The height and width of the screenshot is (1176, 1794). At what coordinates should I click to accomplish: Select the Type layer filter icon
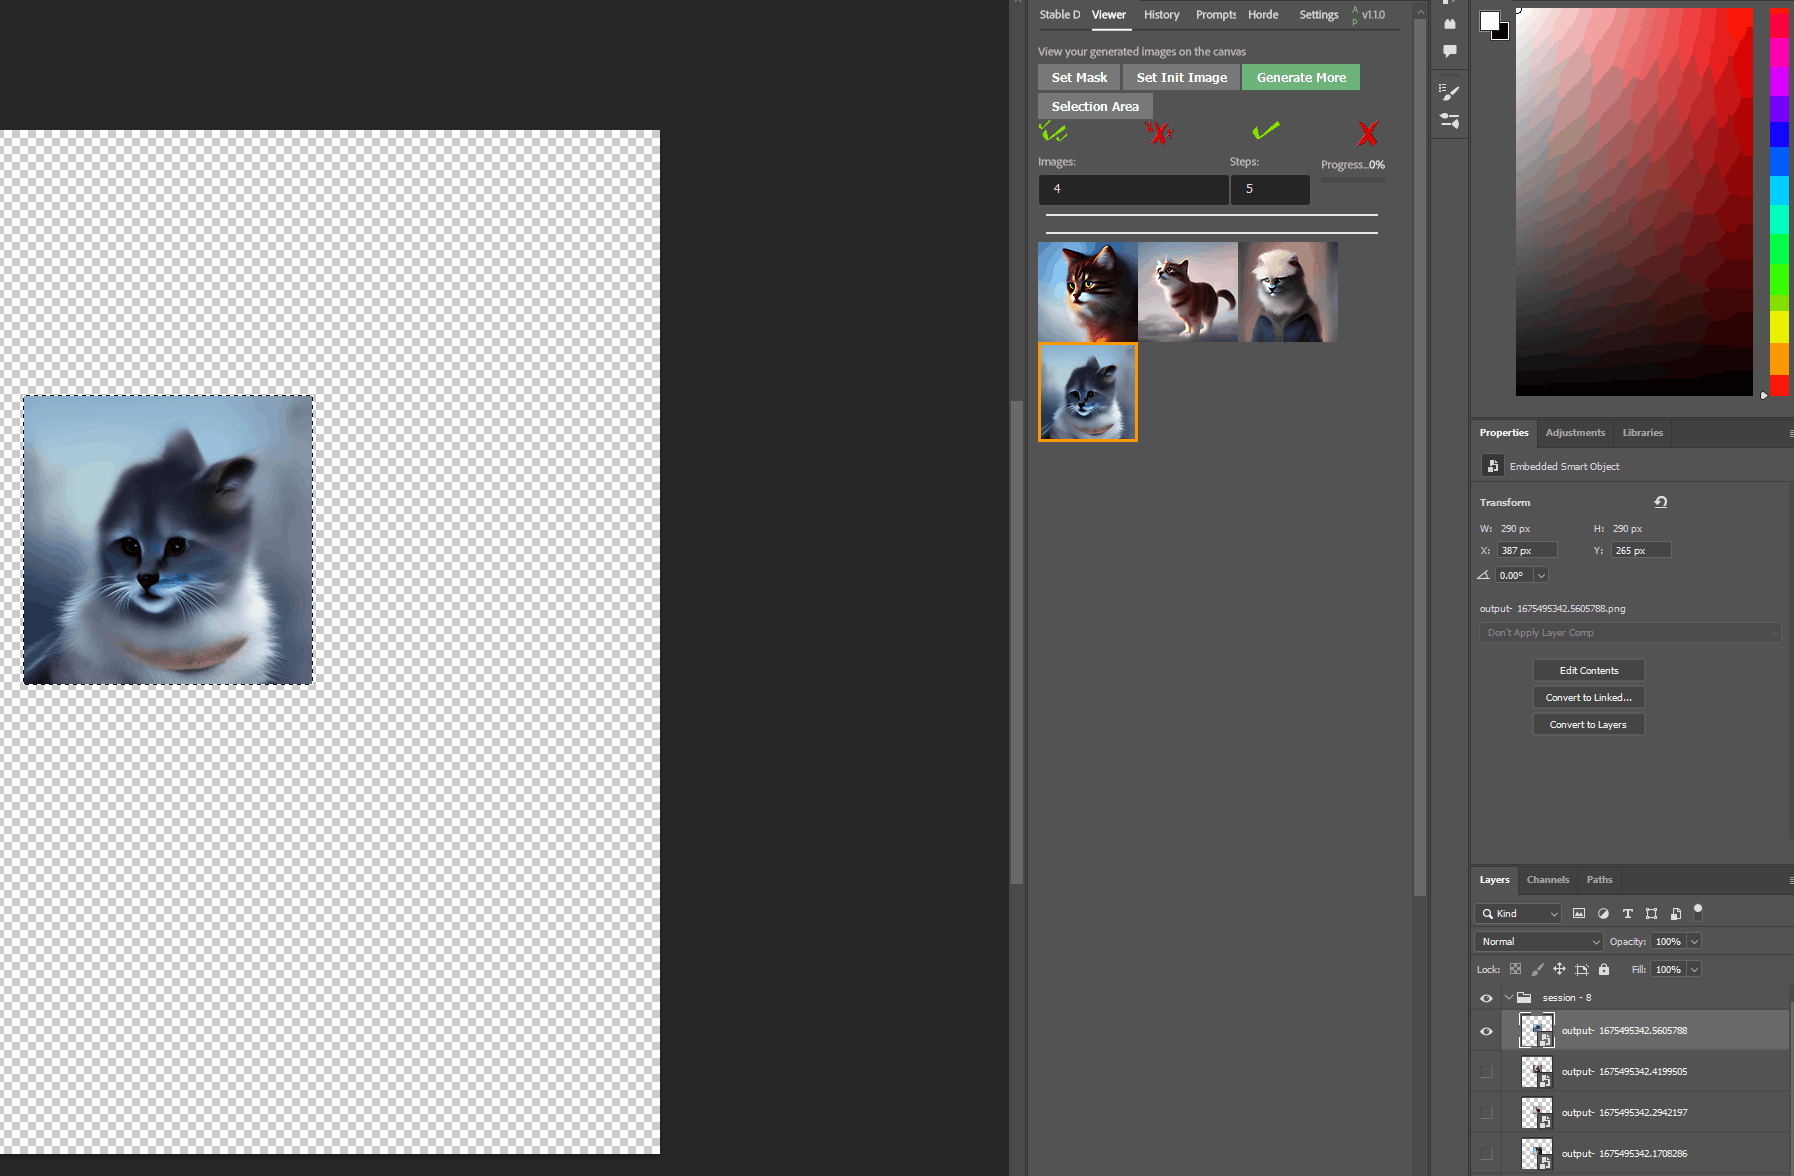1628,913
